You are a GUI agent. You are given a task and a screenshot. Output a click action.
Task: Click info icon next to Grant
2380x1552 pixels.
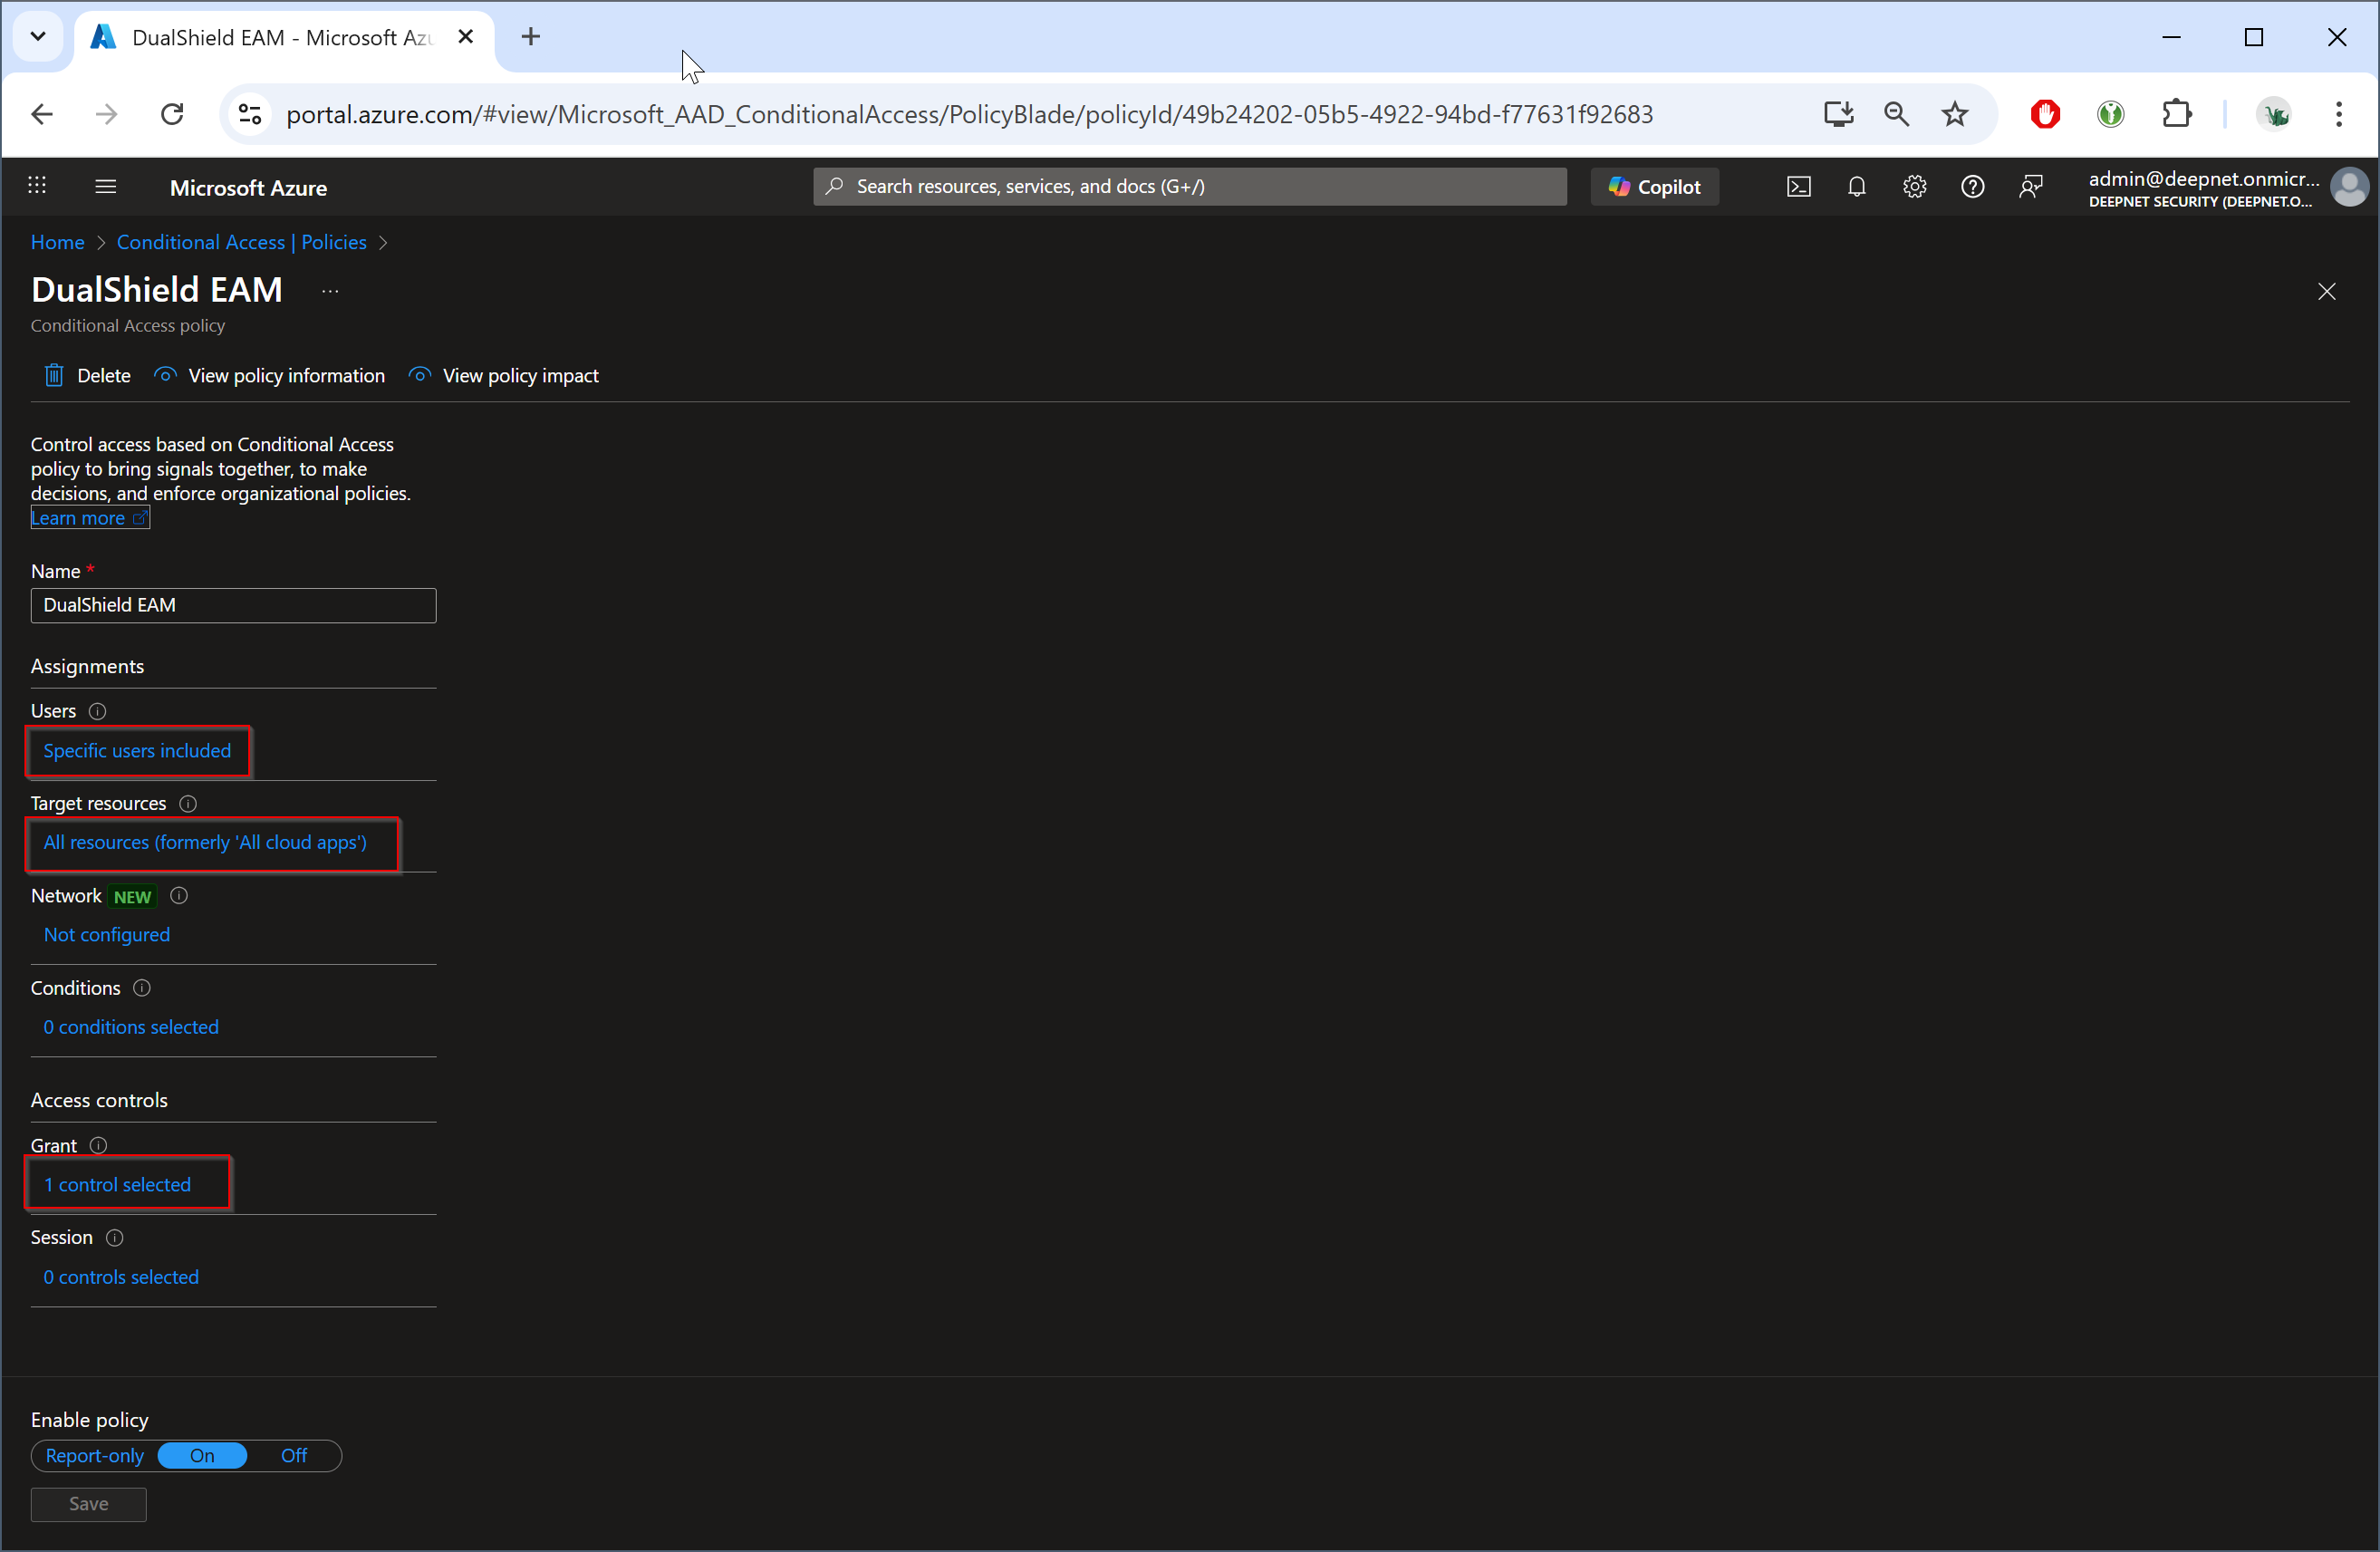pyautogui.click(x=98, y=1145)
